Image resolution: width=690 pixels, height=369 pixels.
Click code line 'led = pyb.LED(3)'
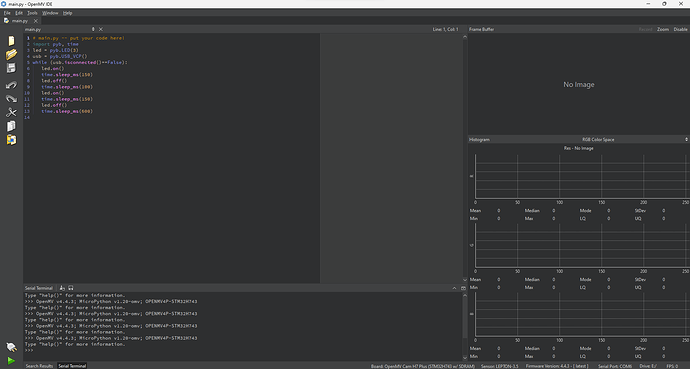pyautogui.click(x=55, y=50)
